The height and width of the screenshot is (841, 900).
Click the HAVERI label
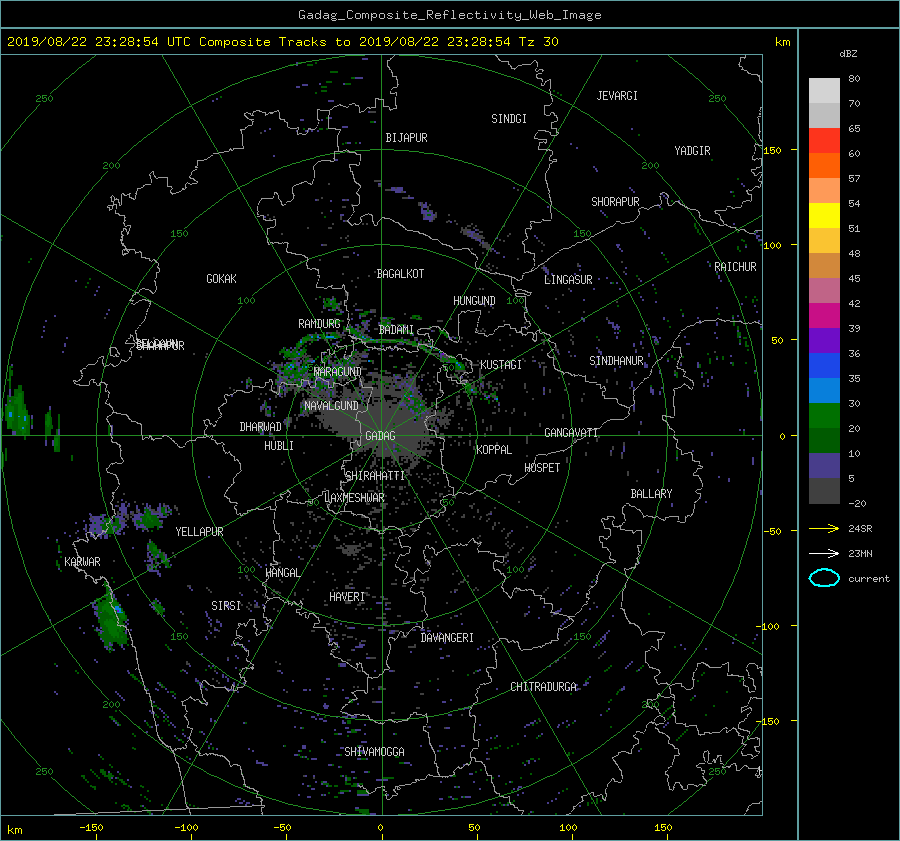pos(347,597)
